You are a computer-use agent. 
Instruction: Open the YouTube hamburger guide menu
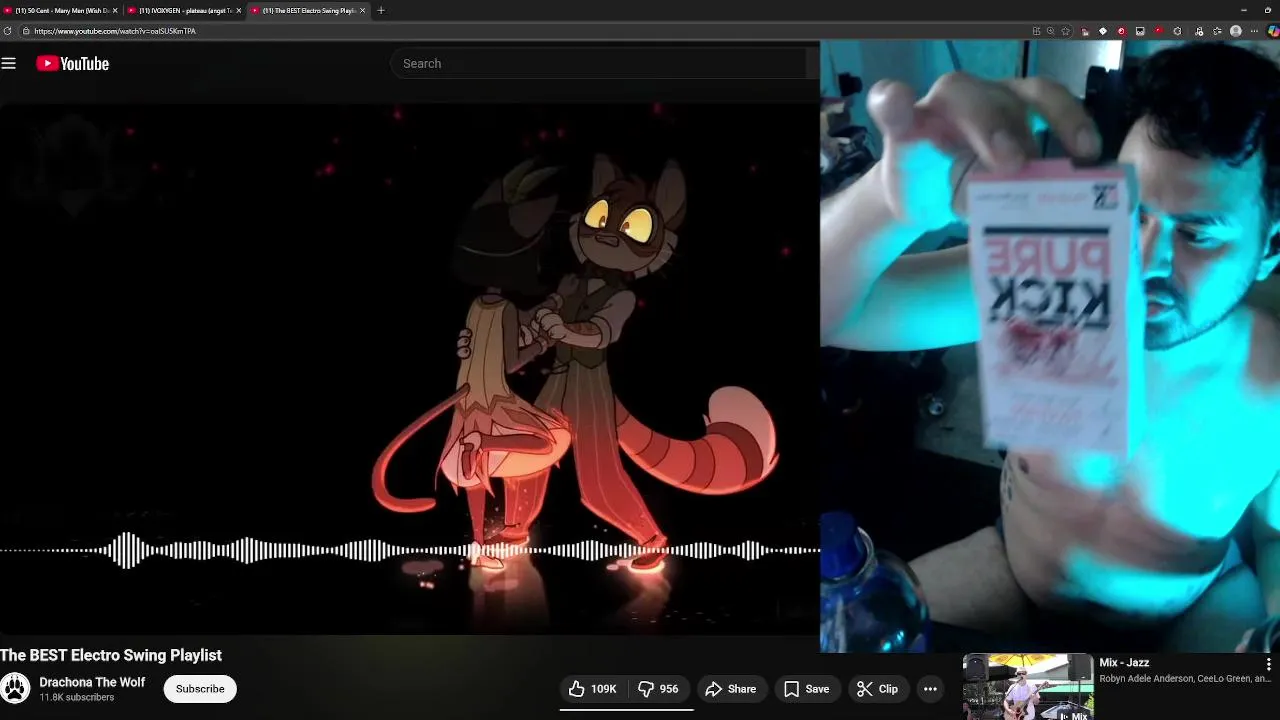tap(9, 63)
